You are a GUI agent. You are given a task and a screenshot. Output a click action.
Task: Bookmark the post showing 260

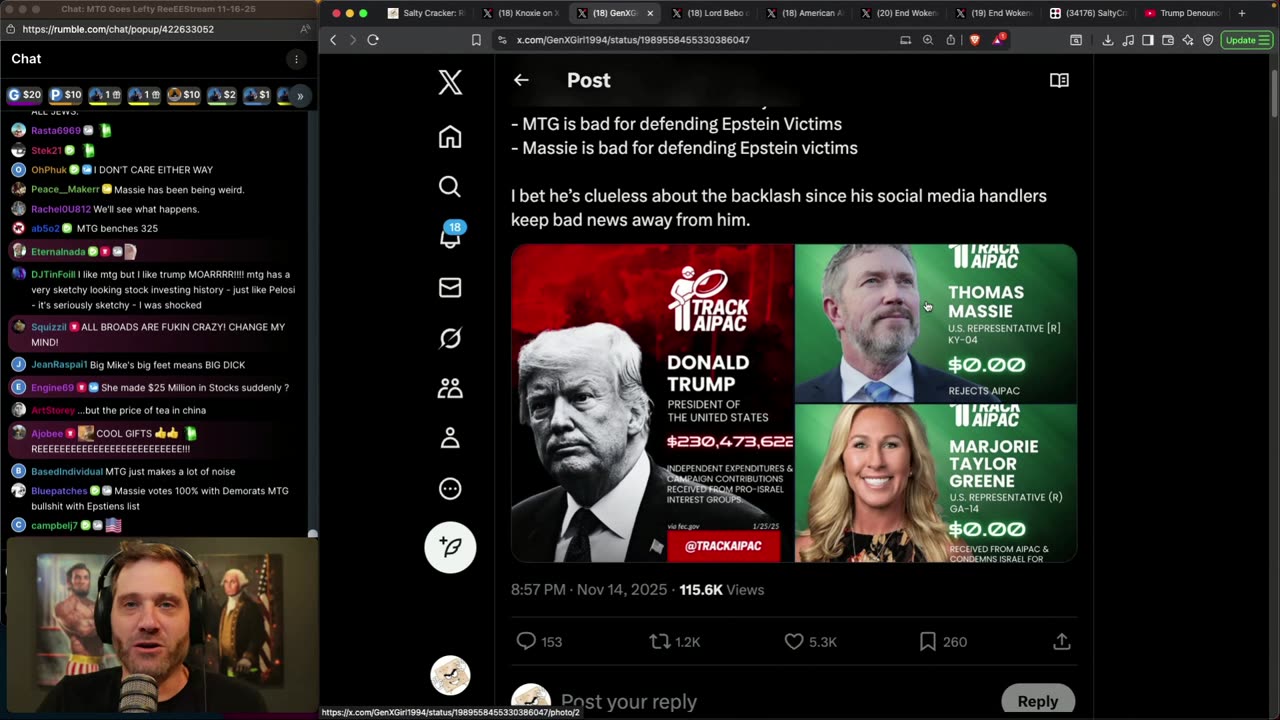click(x=928, y=641)
